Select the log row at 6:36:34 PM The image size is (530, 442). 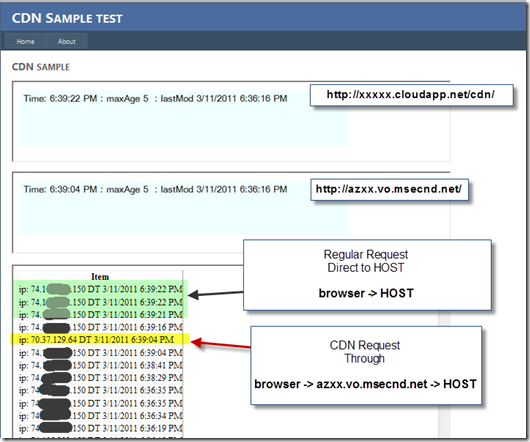[100, 415]
